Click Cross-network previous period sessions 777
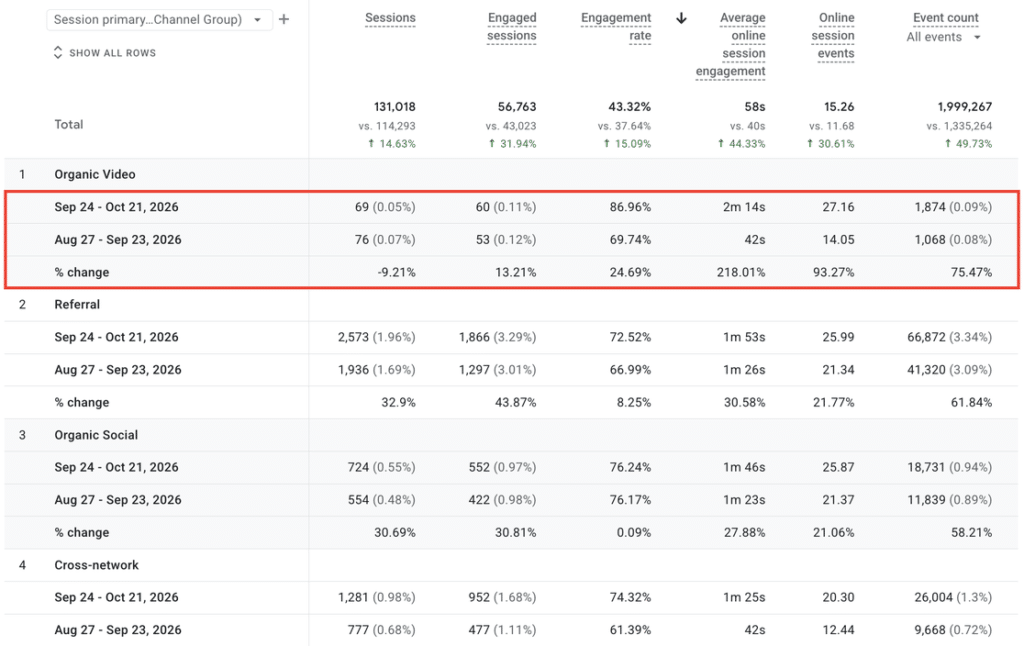The image size is (1024, 646). tap(359, 630)
